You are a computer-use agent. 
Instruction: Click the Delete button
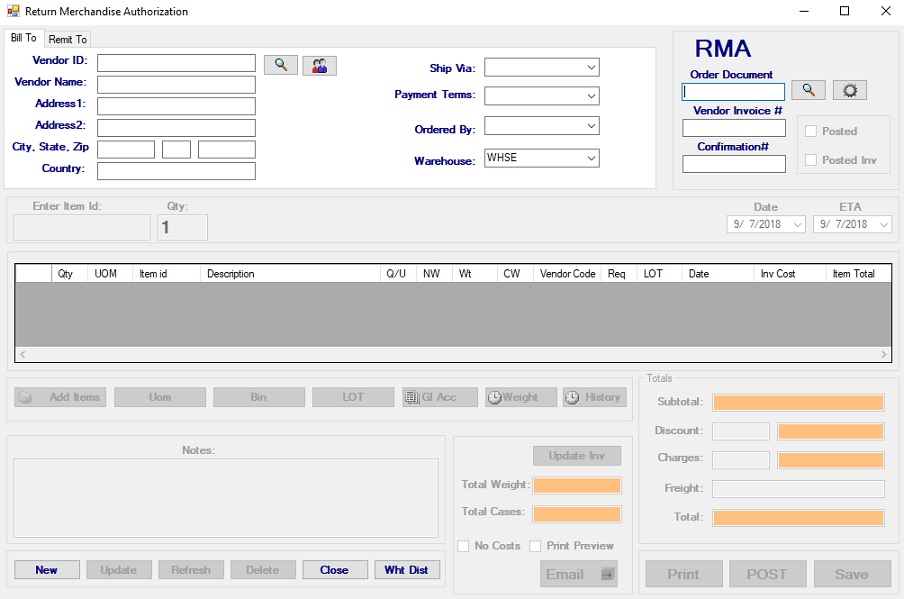(x=263, y=570)
